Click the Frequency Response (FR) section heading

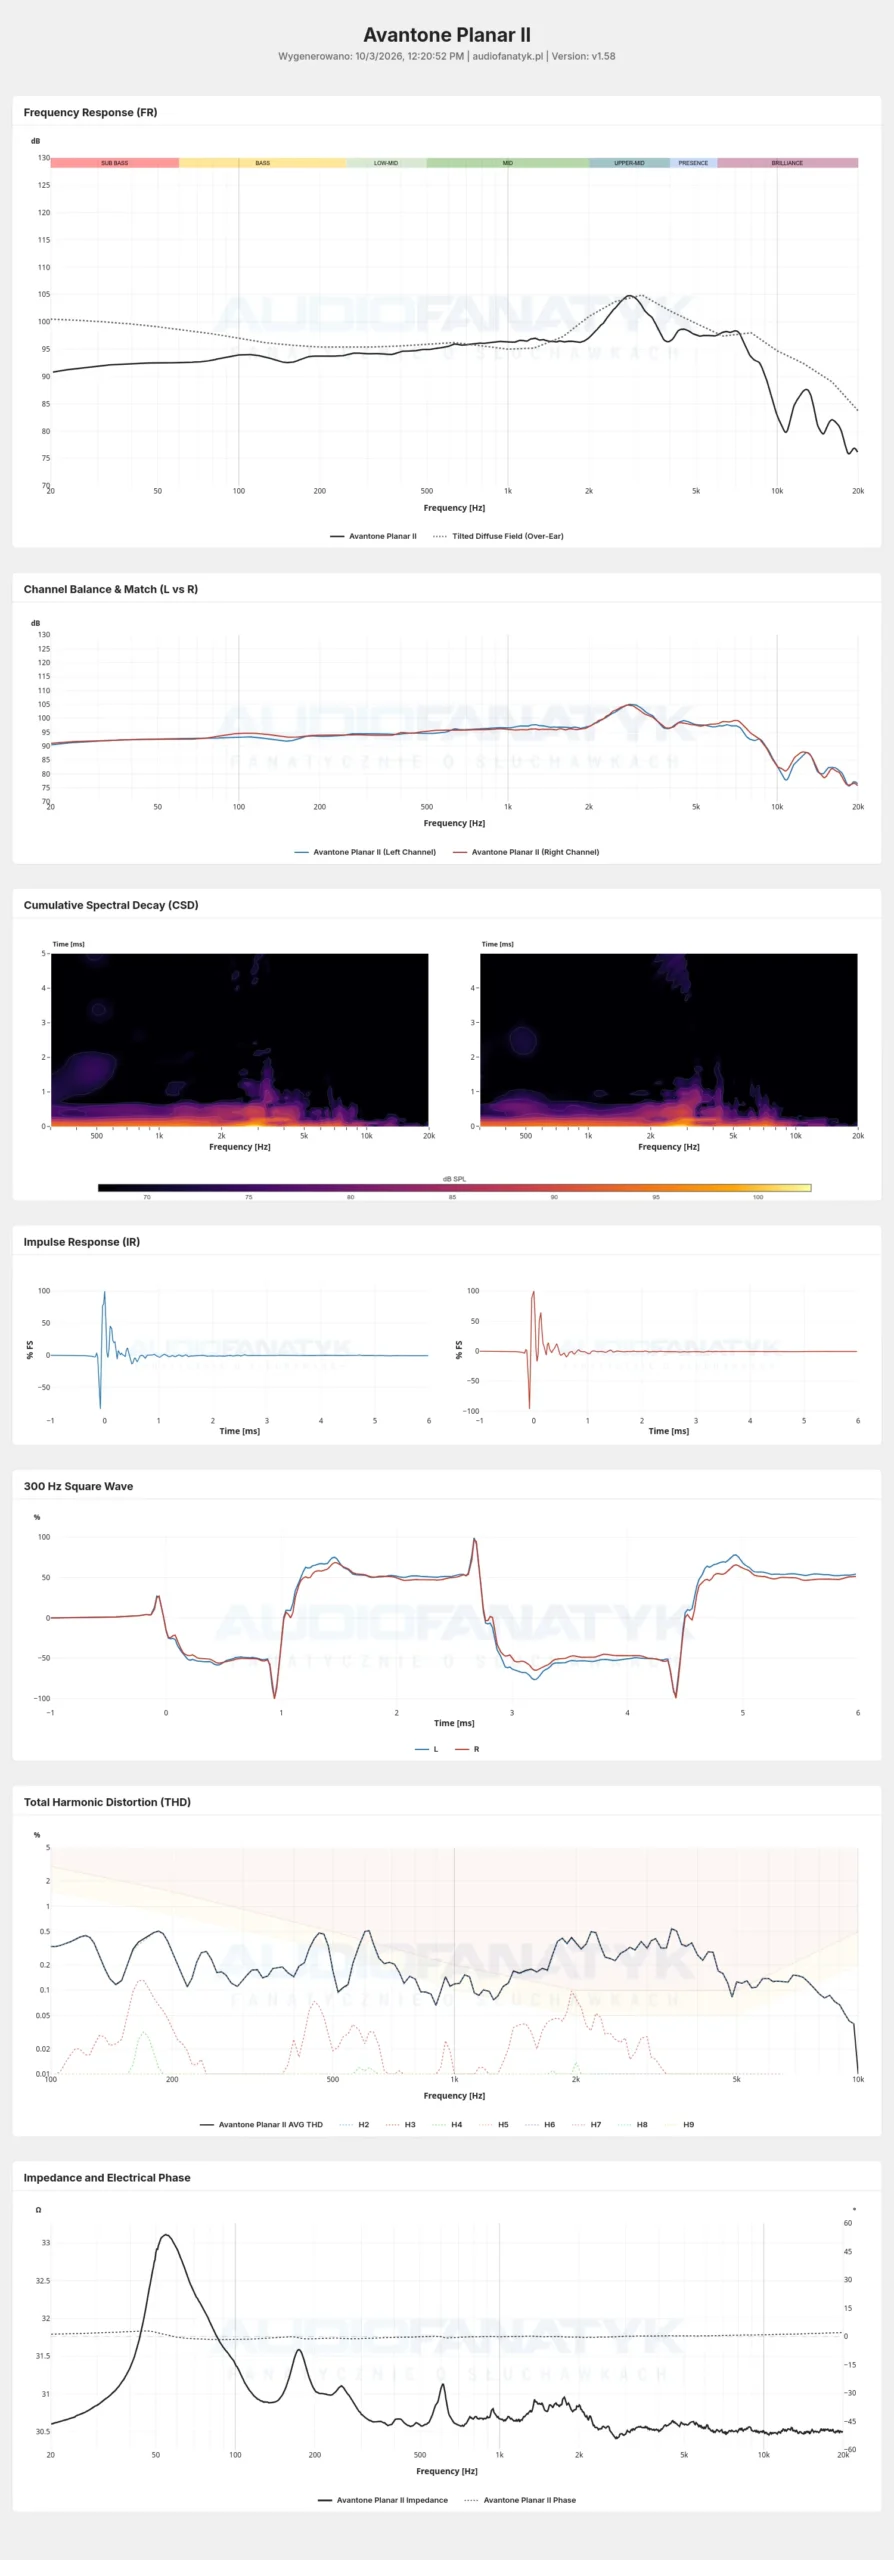click(x=90, y=113)
